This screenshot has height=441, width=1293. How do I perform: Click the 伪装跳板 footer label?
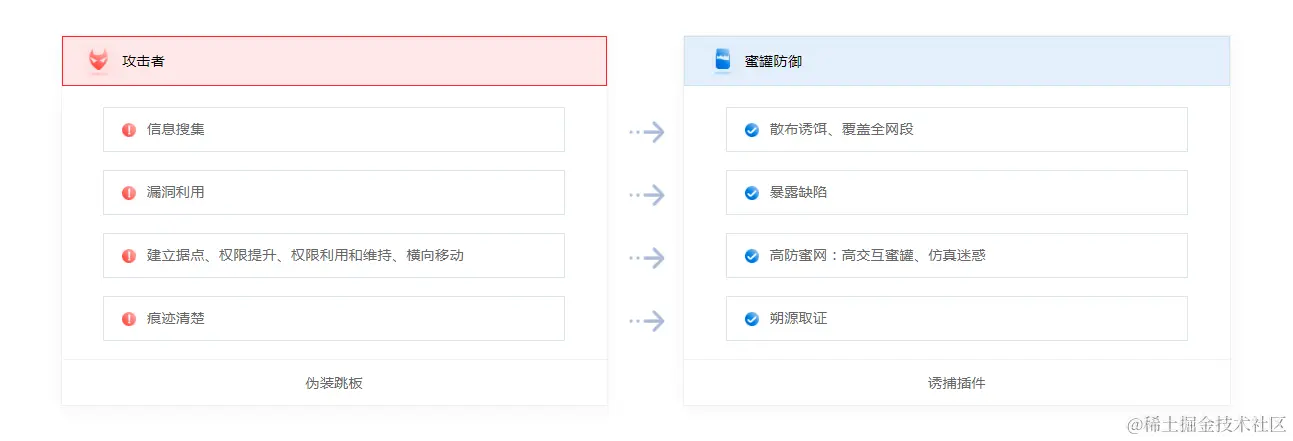(334, 383)
